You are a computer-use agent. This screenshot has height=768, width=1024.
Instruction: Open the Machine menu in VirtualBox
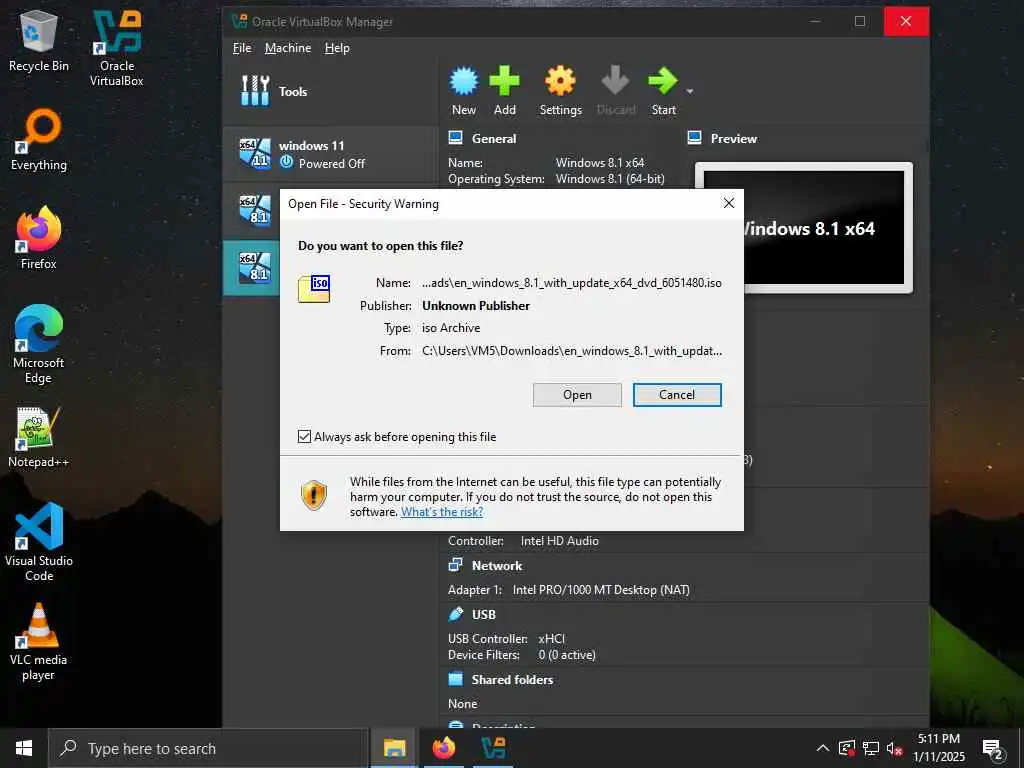point(288,48)
